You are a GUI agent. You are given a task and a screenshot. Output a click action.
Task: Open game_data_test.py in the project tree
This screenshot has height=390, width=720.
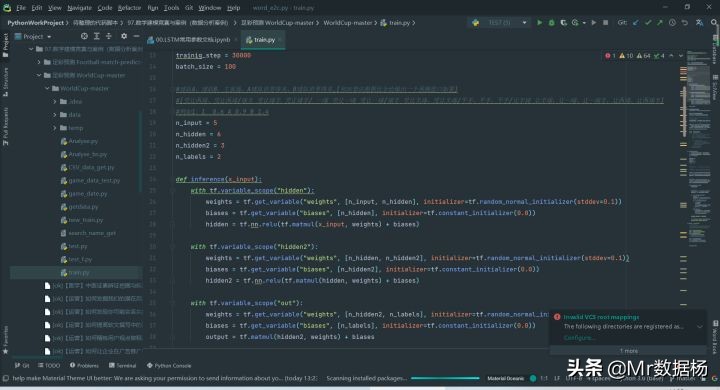point(90,181)
